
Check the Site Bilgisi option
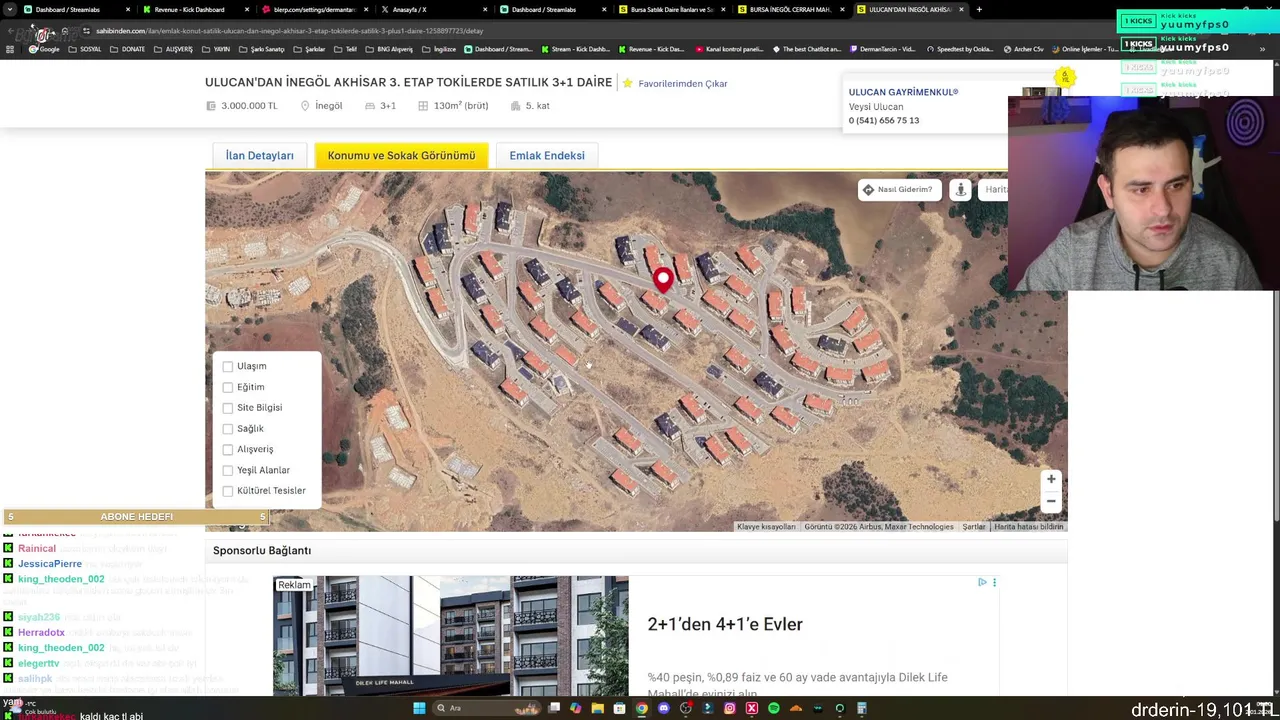click(x=228, y=408)
